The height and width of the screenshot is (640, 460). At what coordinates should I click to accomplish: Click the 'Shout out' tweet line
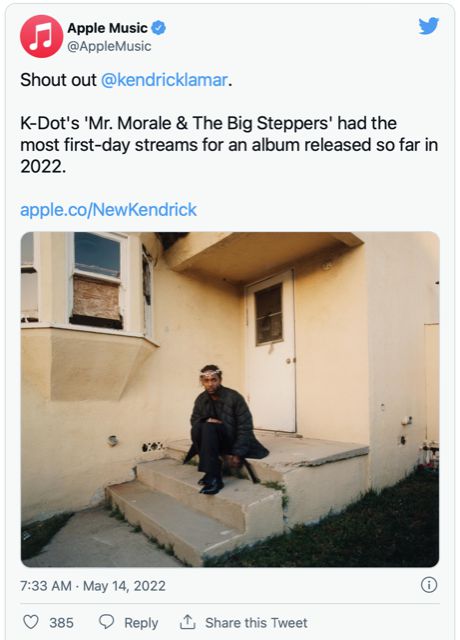[126, 80]
